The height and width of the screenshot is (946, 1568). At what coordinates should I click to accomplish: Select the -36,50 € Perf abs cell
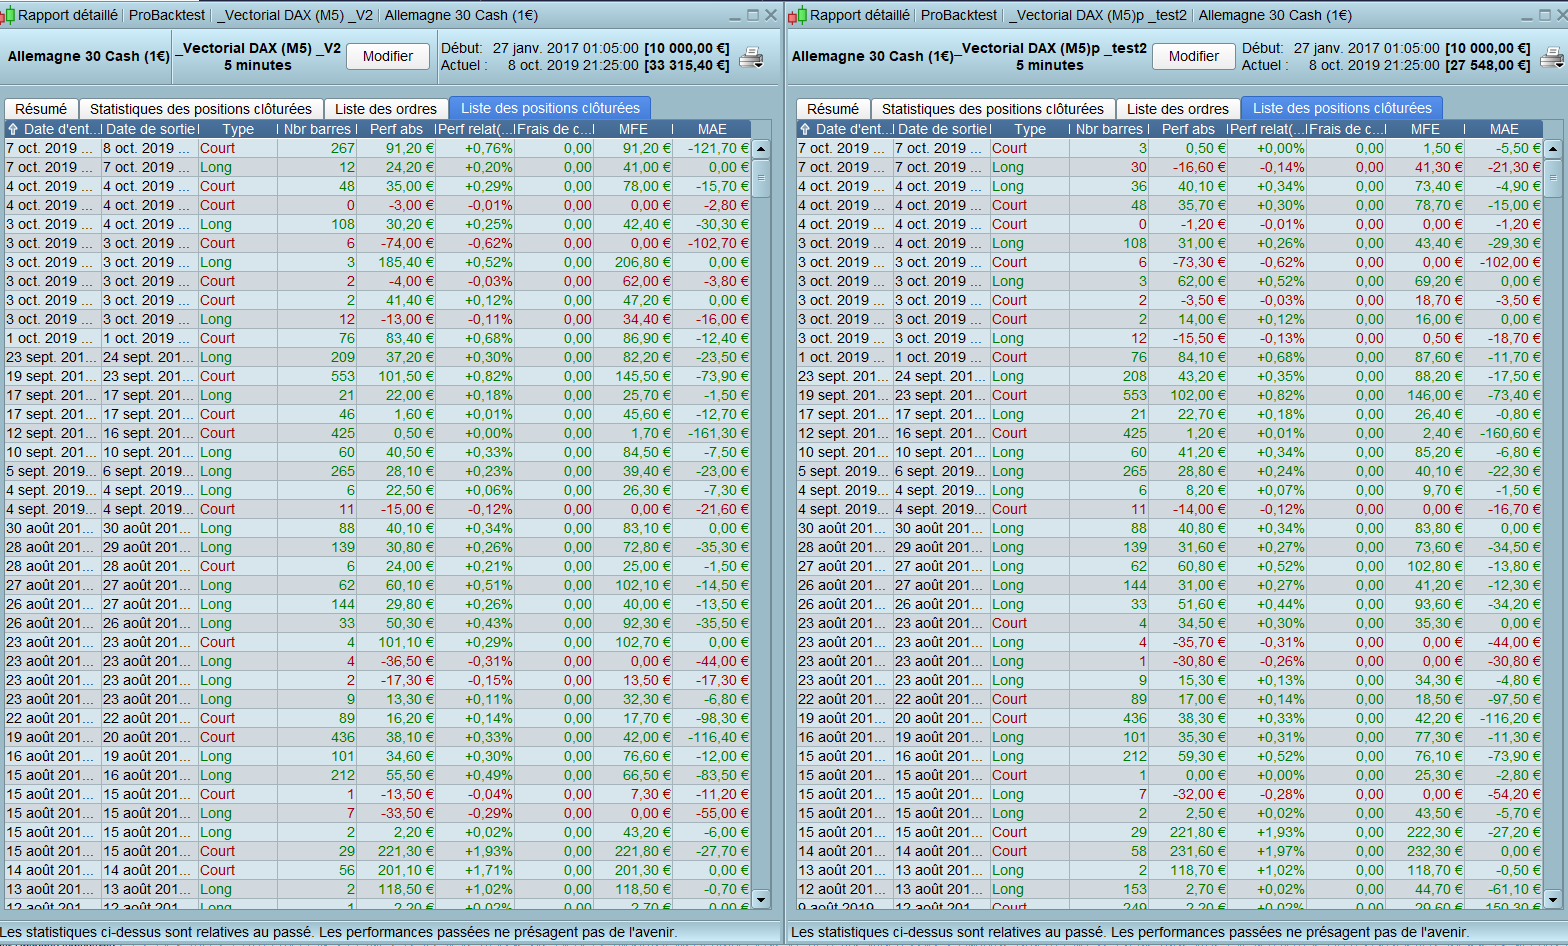coord(396,661)
